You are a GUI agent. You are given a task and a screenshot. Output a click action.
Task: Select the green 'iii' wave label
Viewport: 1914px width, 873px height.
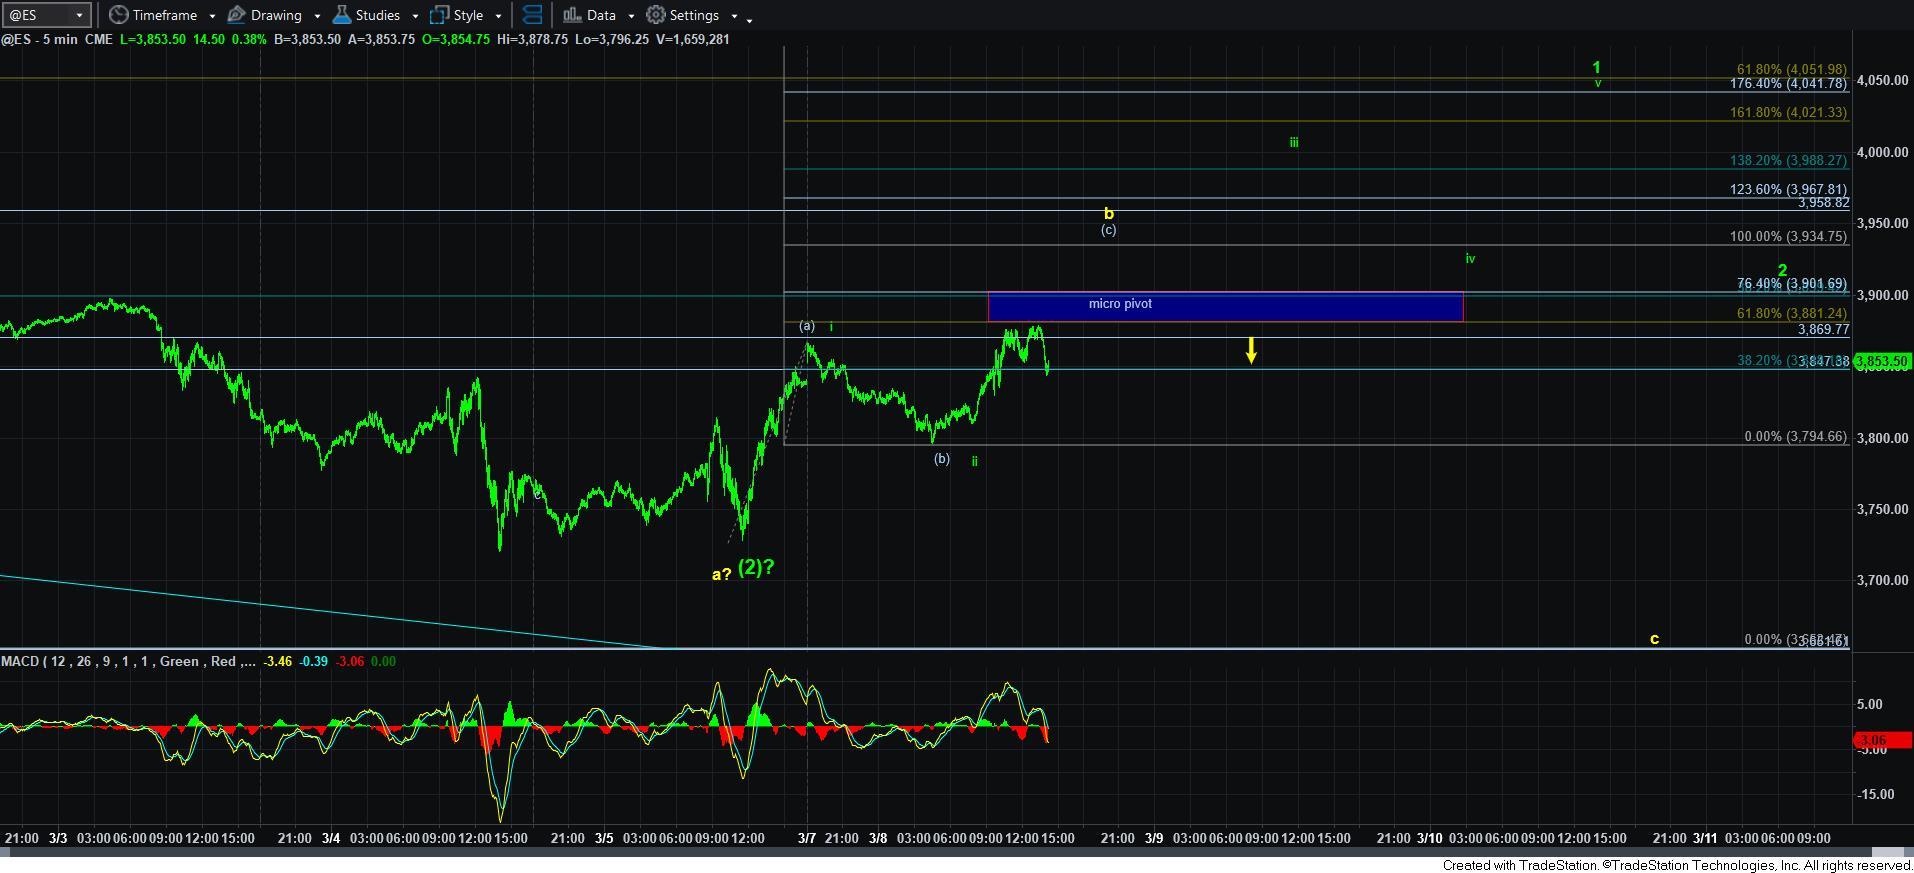point(1293,142)
